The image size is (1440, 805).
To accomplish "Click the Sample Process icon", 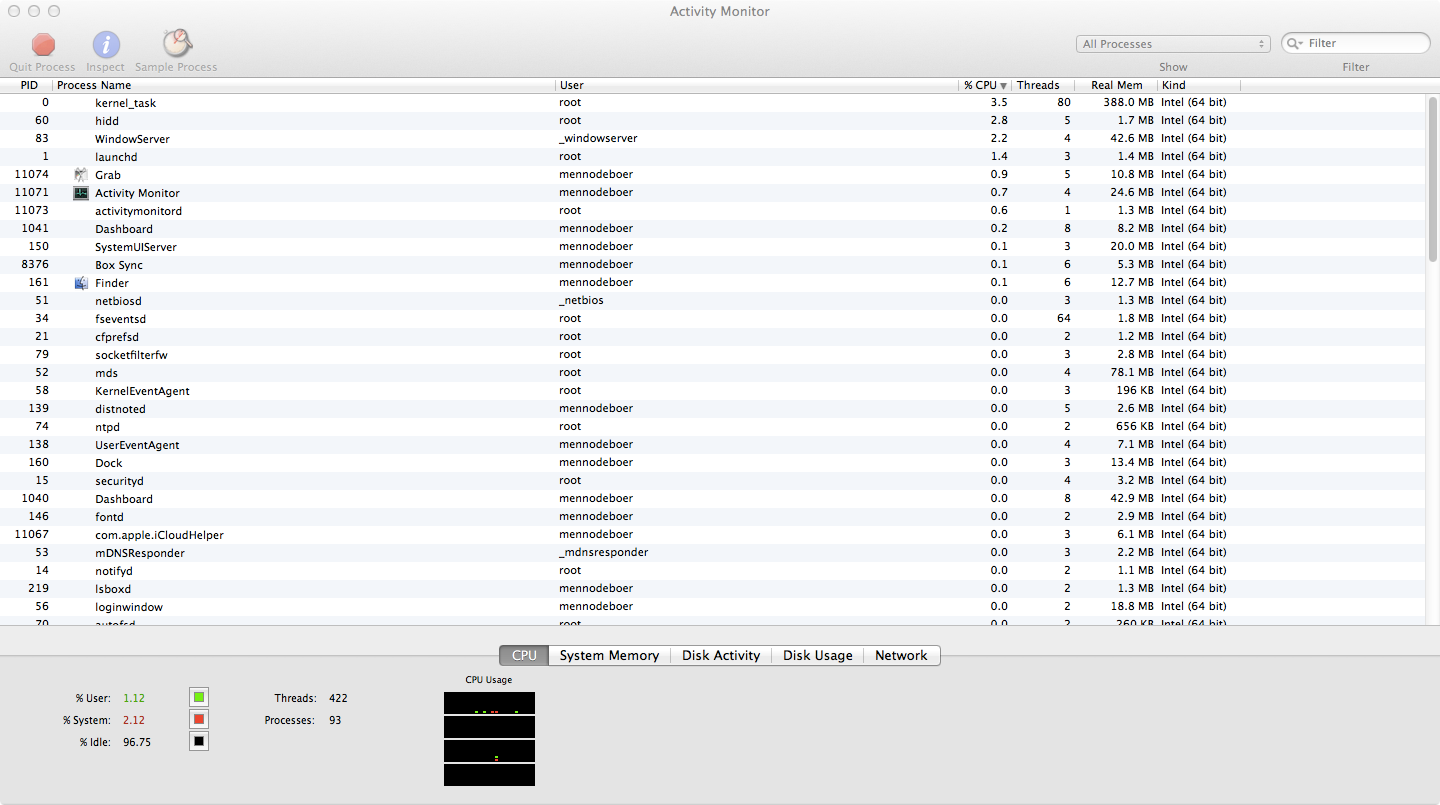I will pyautogui.click(x=177, y=43).
